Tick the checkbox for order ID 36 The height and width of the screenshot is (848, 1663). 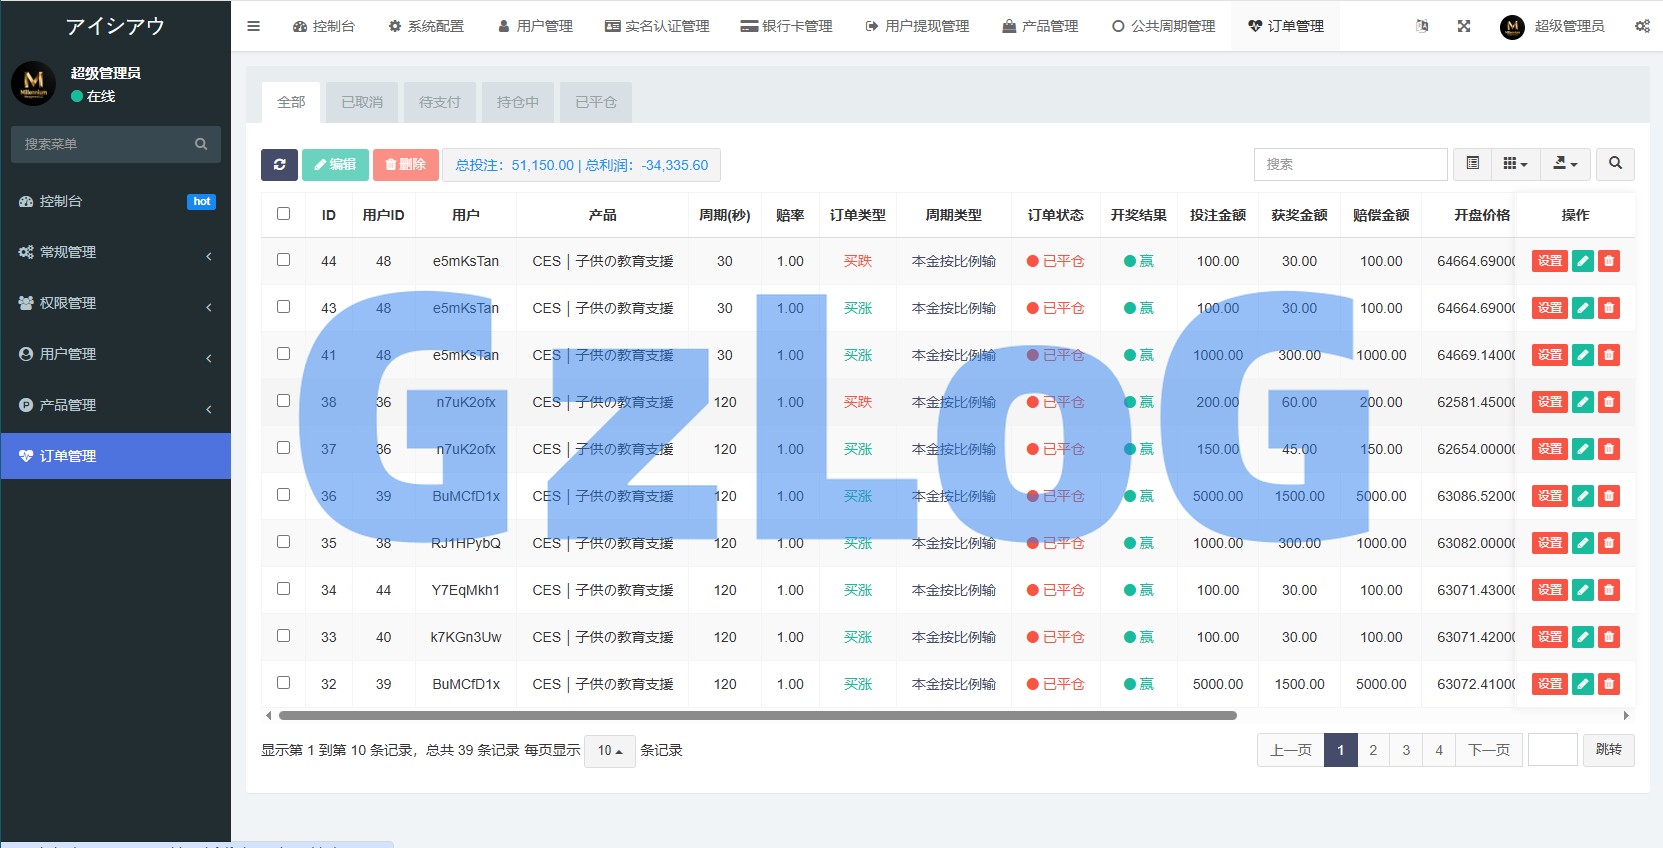point(284,495)
